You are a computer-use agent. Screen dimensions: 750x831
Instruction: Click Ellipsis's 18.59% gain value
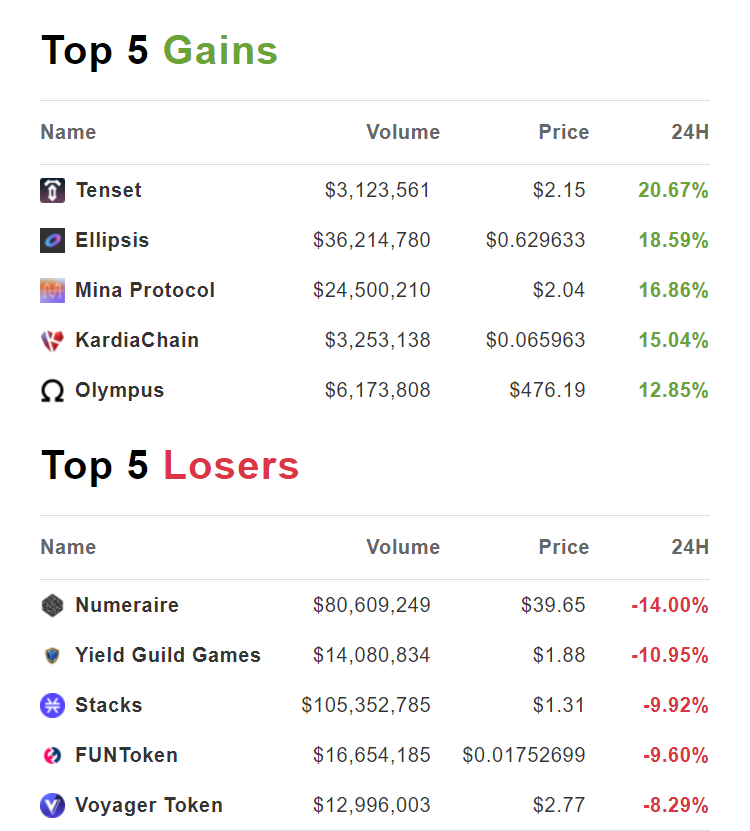[x=673, y=240]
